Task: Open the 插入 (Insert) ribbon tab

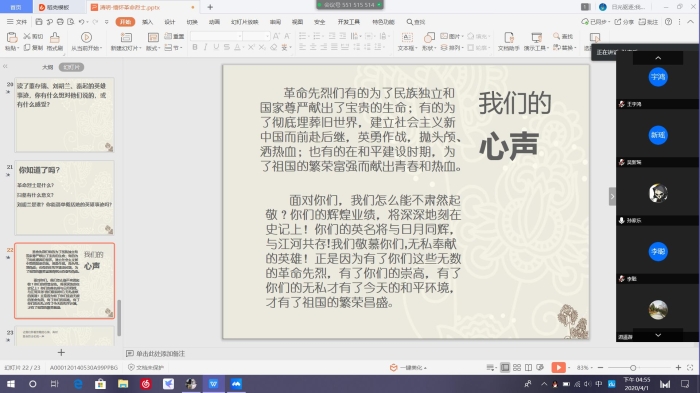Action: pyautogui.click(x=147, y=22)
